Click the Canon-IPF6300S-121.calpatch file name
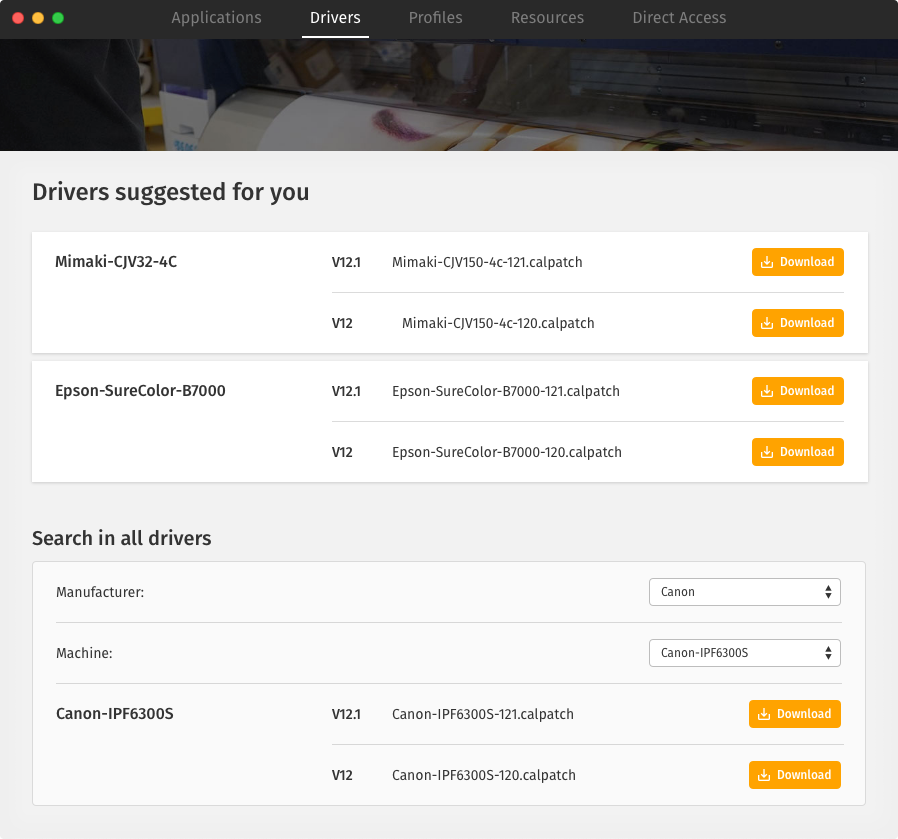The height and width of the screenshot is (839, 898). (x=483, y=714)
